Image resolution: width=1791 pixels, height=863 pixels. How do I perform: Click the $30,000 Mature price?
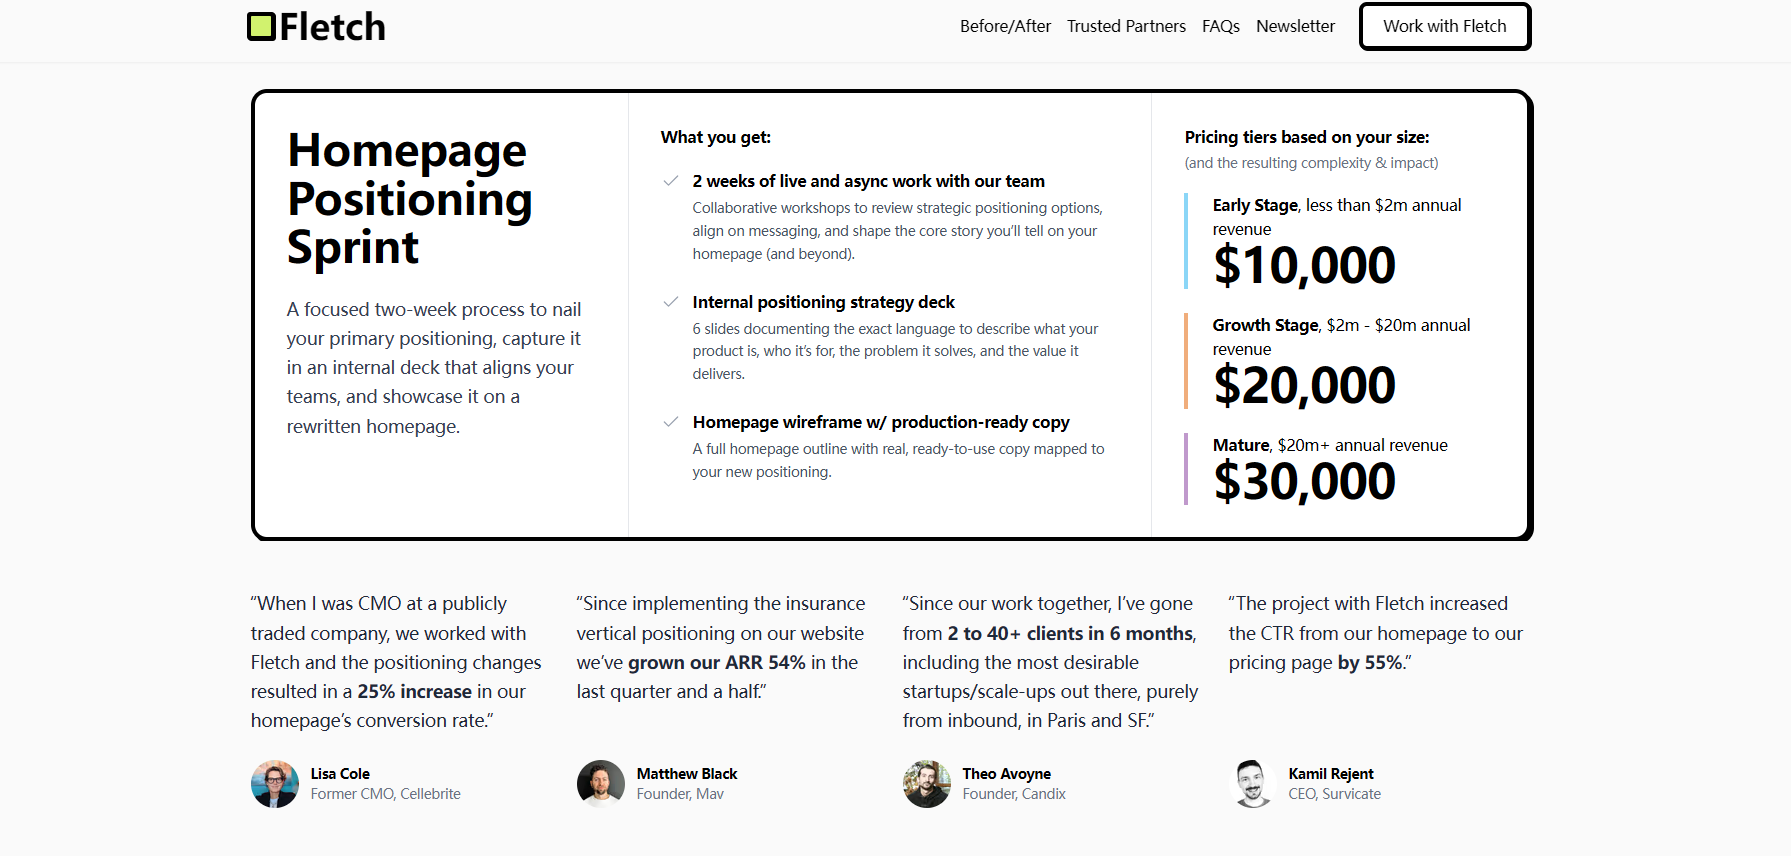(1304, 482)
